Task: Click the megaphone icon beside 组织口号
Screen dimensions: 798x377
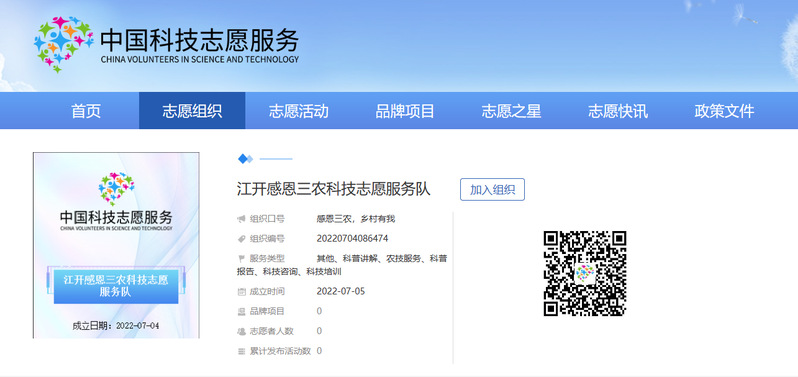Action: tap(241, 219)
